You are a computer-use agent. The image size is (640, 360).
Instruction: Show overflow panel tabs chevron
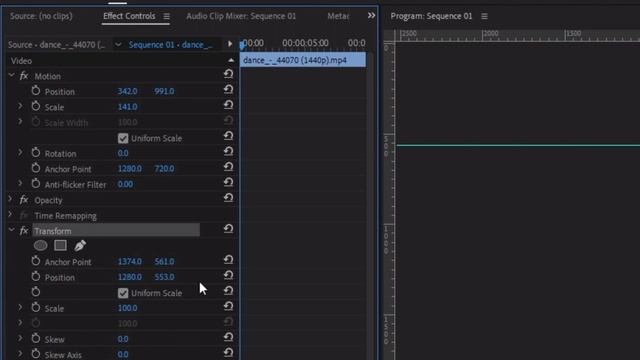click(x=371, y=16)
